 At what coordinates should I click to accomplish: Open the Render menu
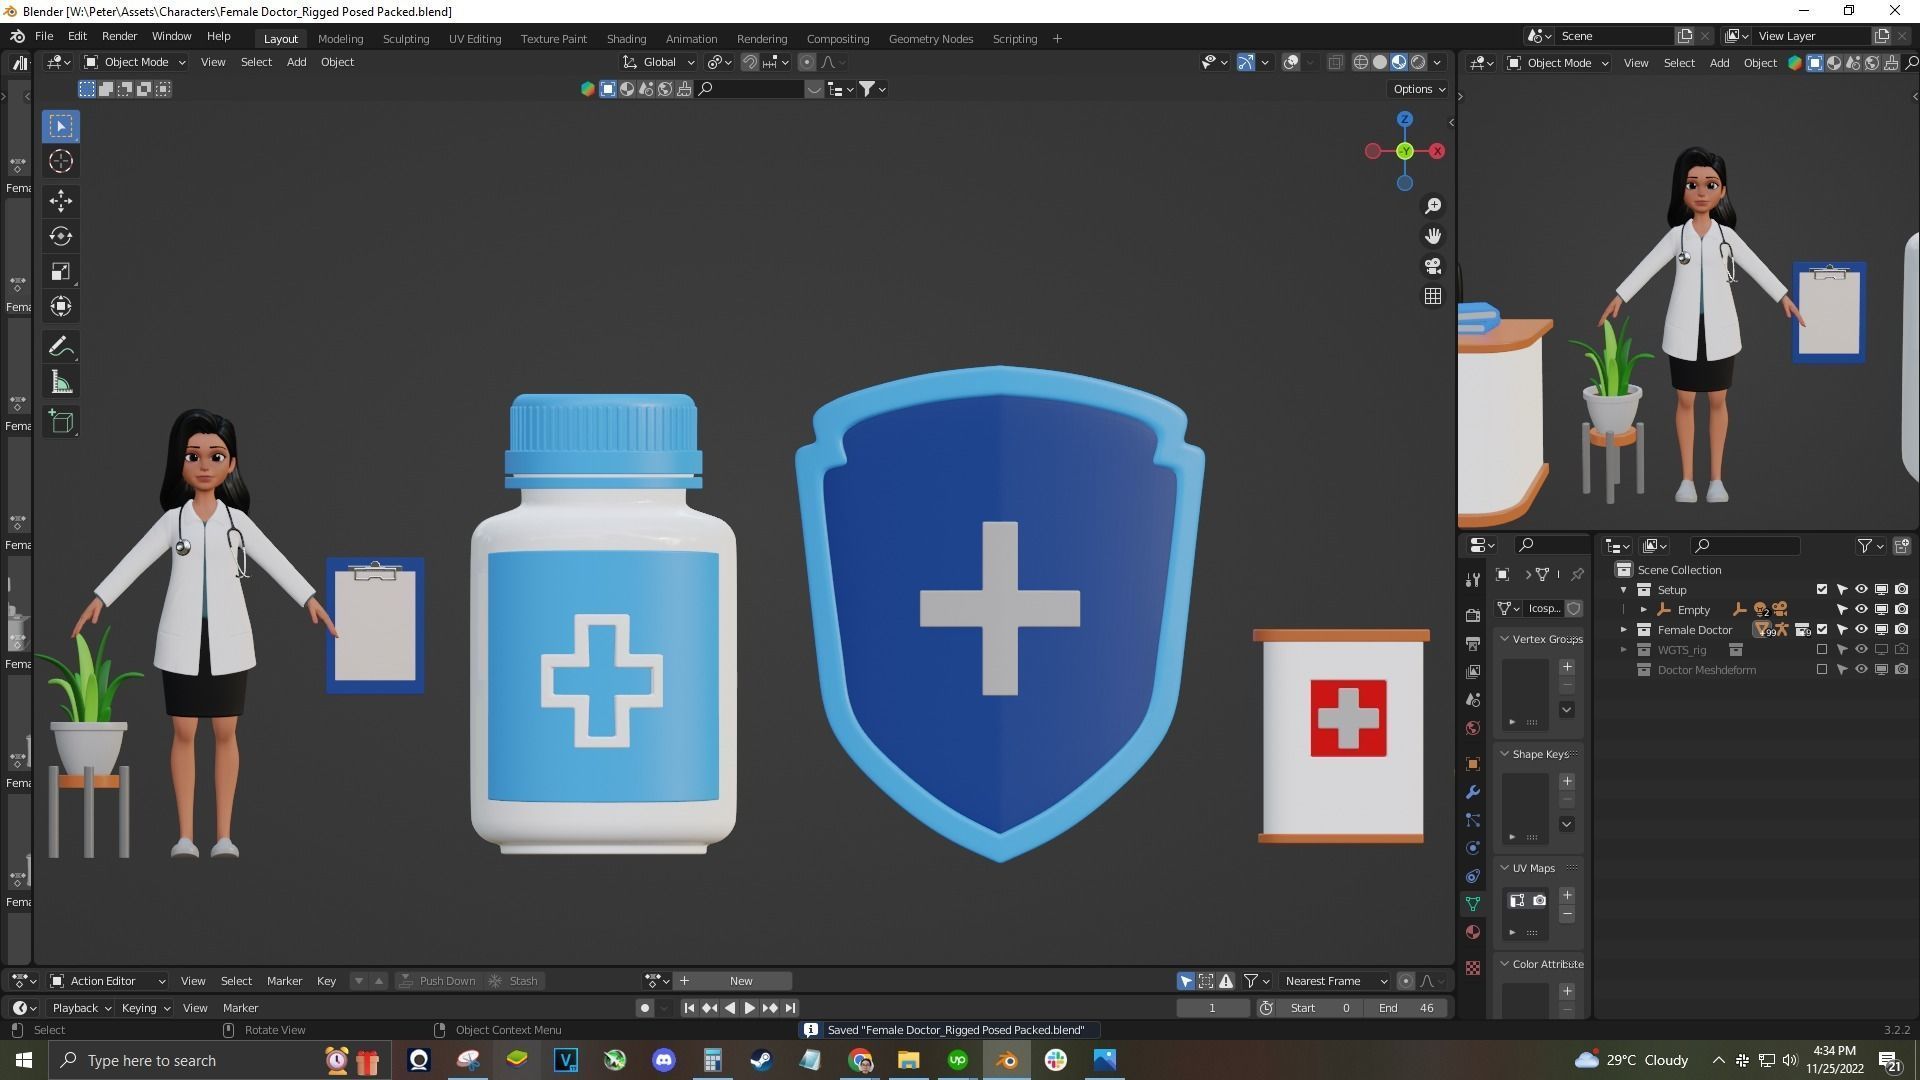click(x=119, y=36)
